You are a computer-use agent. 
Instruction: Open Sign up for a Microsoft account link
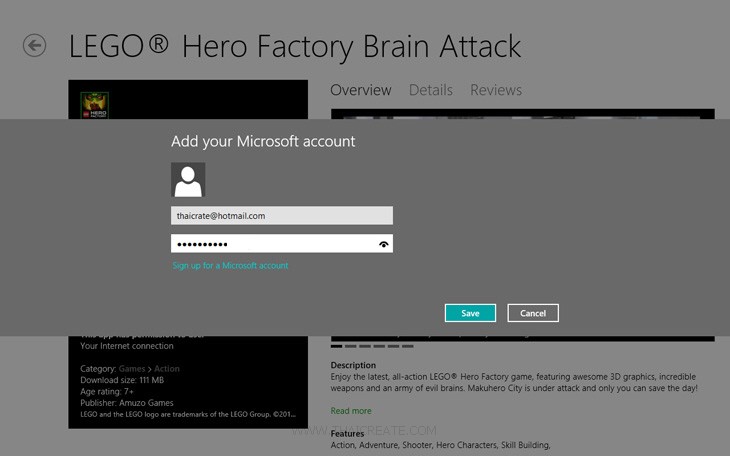pyautogui.click(x=230, y=265)
